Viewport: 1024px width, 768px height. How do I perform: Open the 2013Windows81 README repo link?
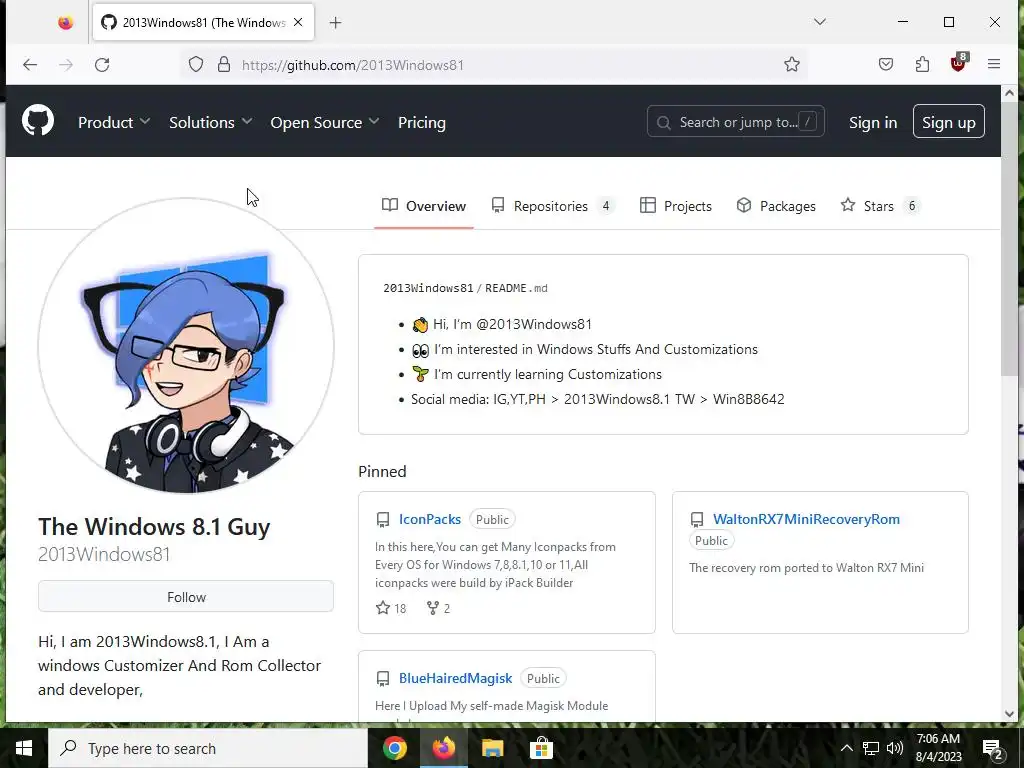coord(428,288)
